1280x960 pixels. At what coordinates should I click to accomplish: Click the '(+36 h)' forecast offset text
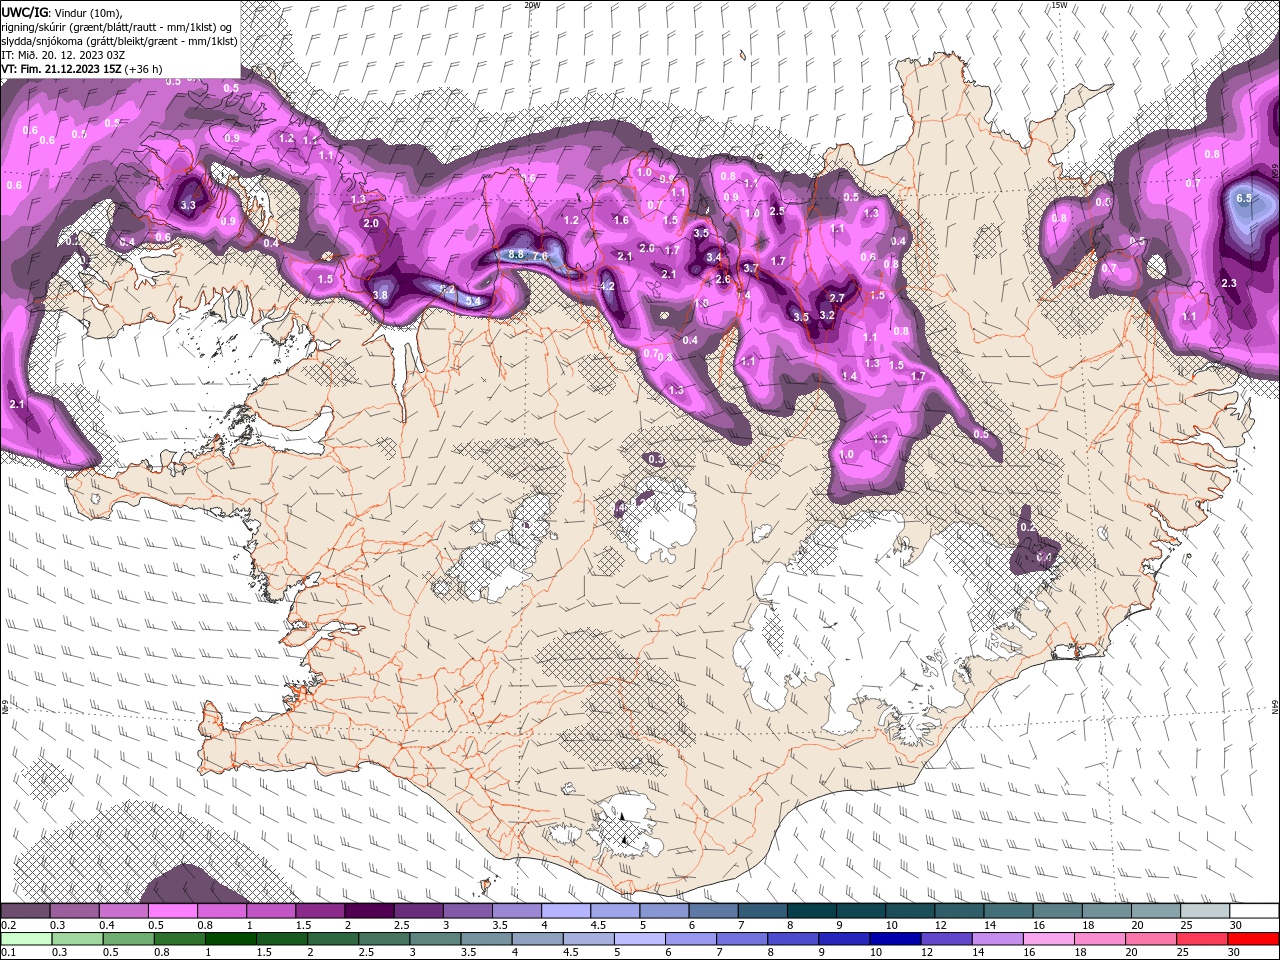pyautogui.click(x=144, y=69)
